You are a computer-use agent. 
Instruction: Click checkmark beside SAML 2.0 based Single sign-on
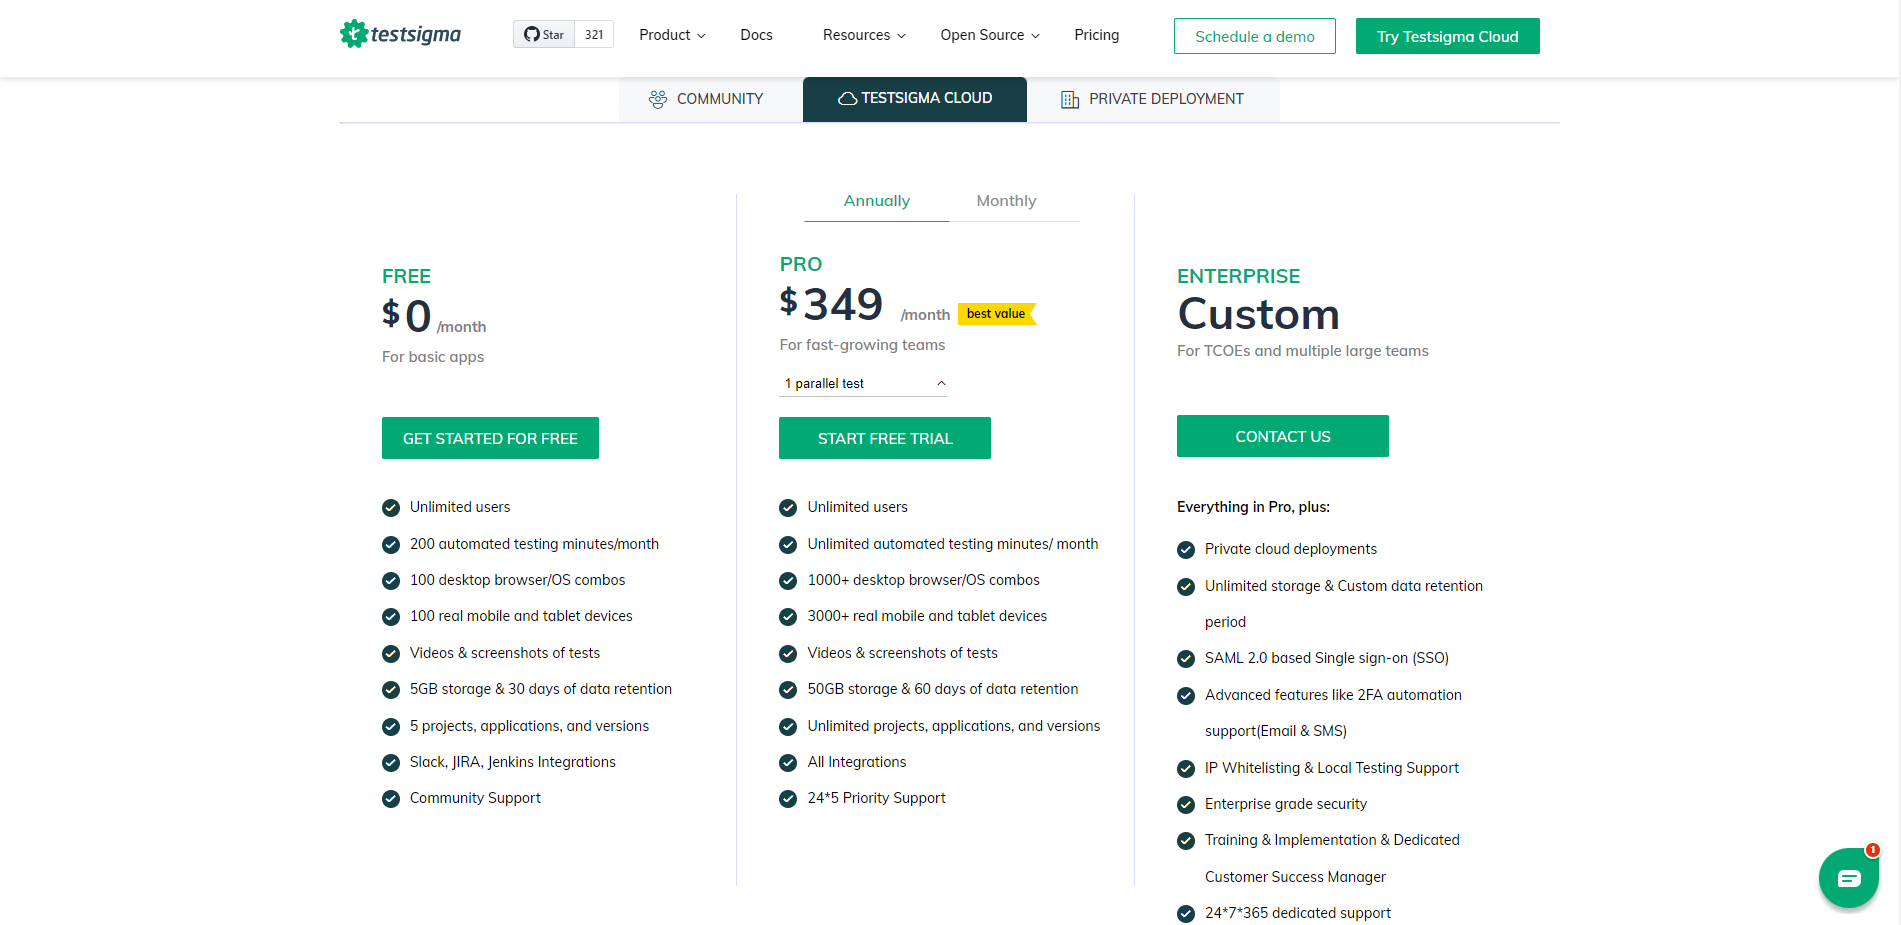click(1186, 659)
